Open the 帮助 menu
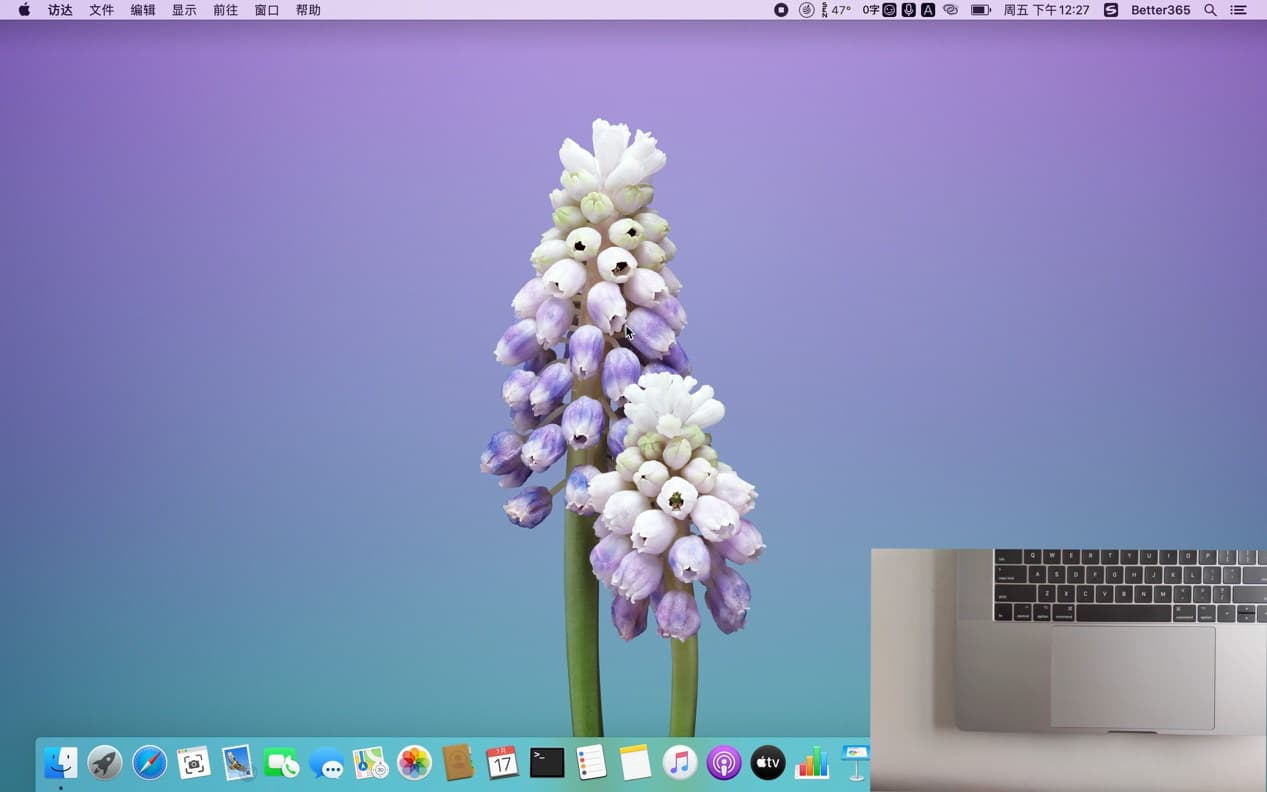Image resolution: width=1267 pixels, height=792 pixels. [x=308, y=10]
